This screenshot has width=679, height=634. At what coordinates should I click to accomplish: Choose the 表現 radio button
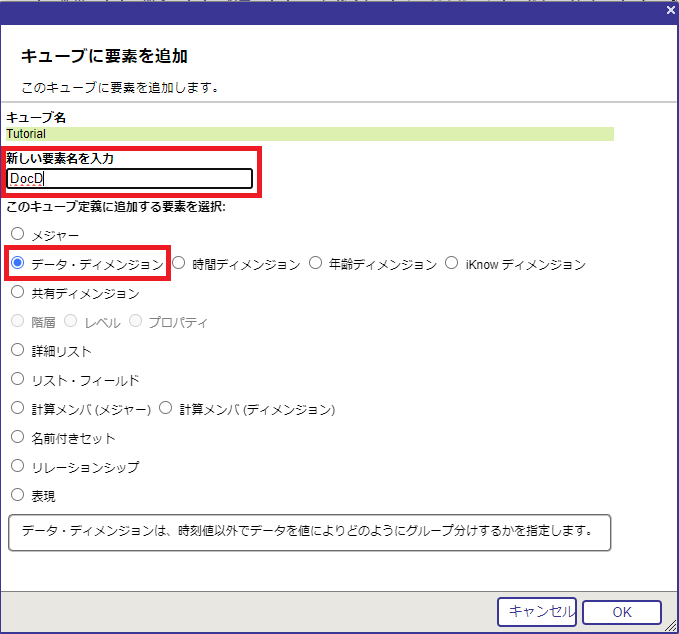click(x=17, y=495)
